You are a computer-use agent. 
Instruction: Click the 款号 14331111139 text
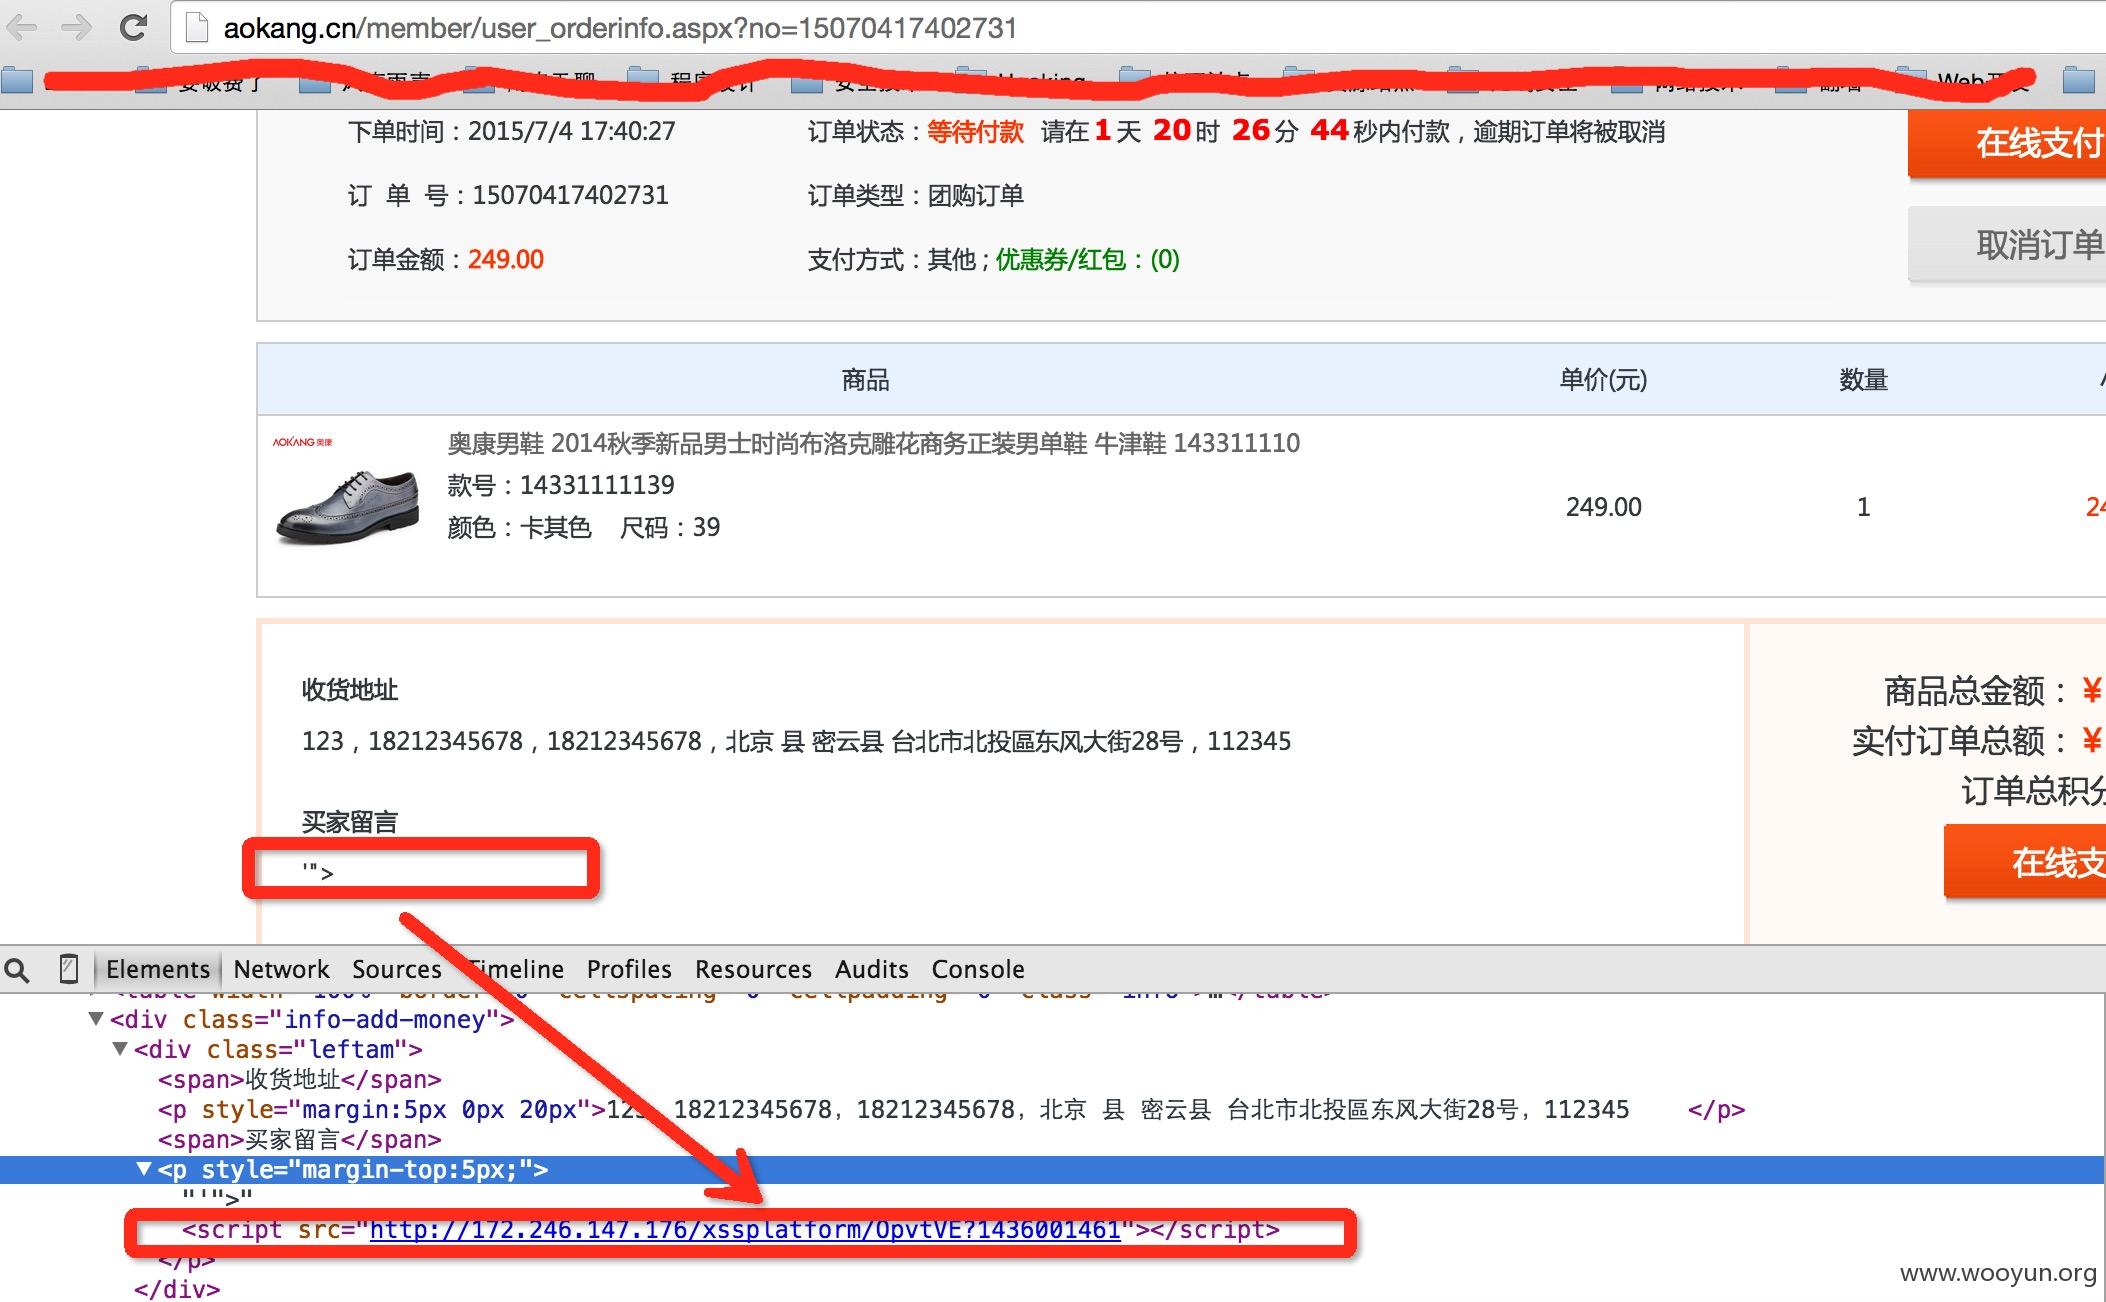[x=561, y=485]
